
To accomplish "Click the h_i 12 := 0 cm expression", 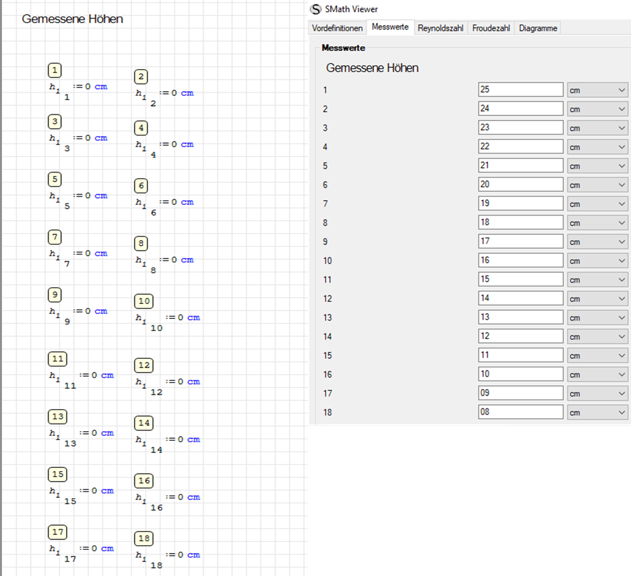I will (x=167, y=384).
